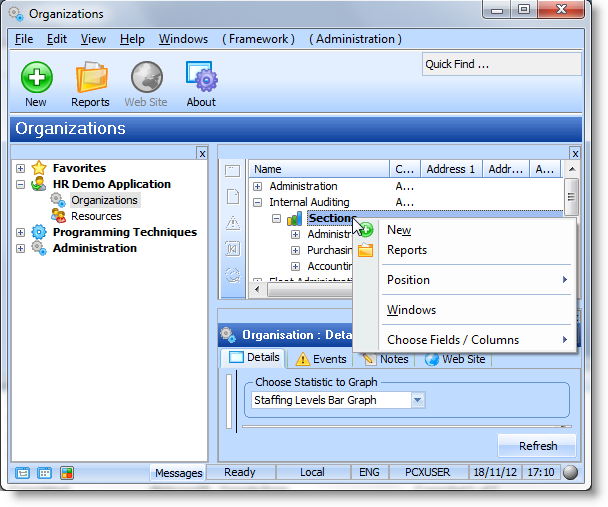Viewport: 608px width, 507px height.
Task: Click the calendar-style status bar icon
Action: click(45, 473)
